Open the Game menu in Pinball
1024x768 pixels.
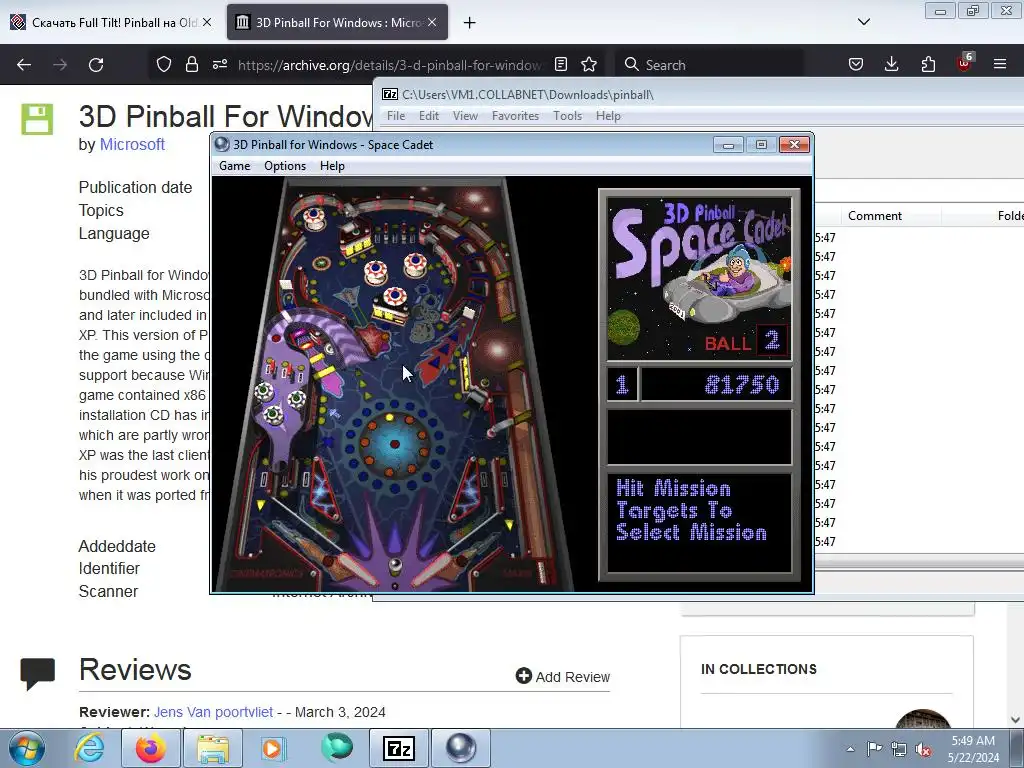pos(234,166)
